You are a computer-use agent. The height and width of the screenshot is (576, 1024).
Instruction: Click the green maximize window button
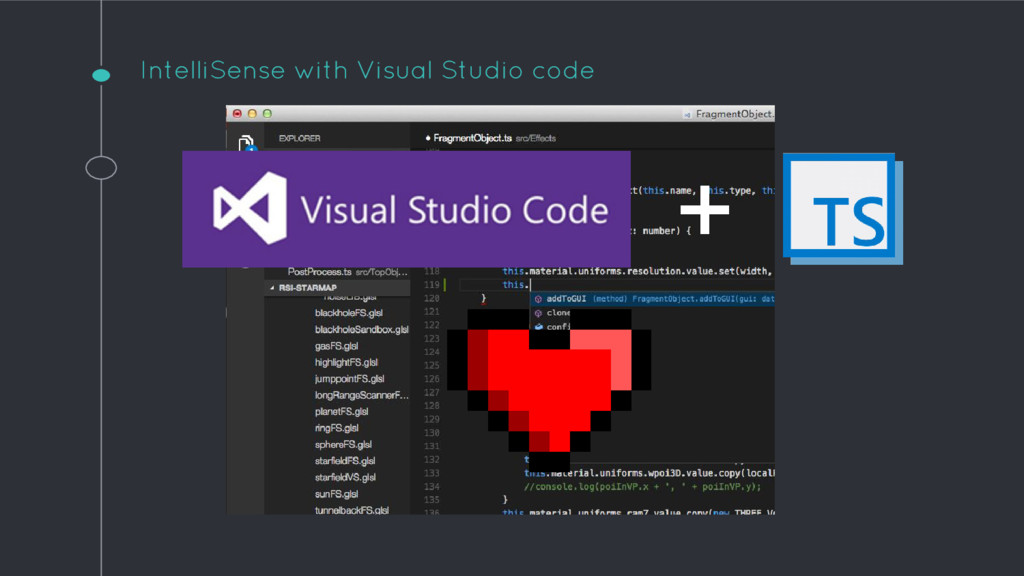[267, 114]
